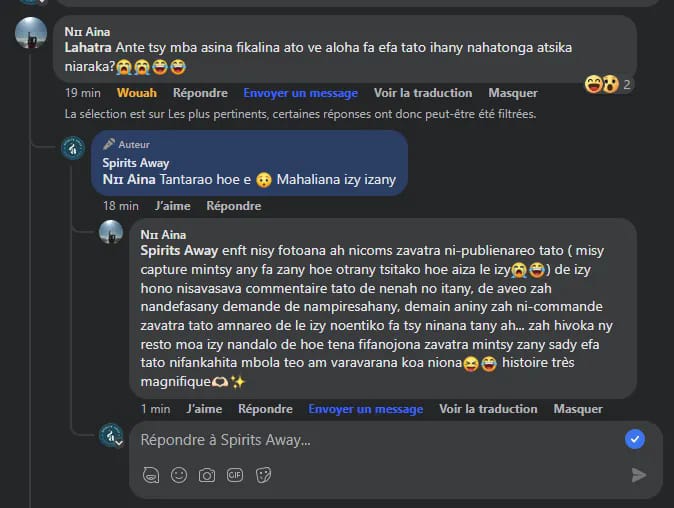The height and width of the screenshot is (508, 674).
Task: Show the translation of the long reply
Action: pyautogui.click(x=488, y=409)
